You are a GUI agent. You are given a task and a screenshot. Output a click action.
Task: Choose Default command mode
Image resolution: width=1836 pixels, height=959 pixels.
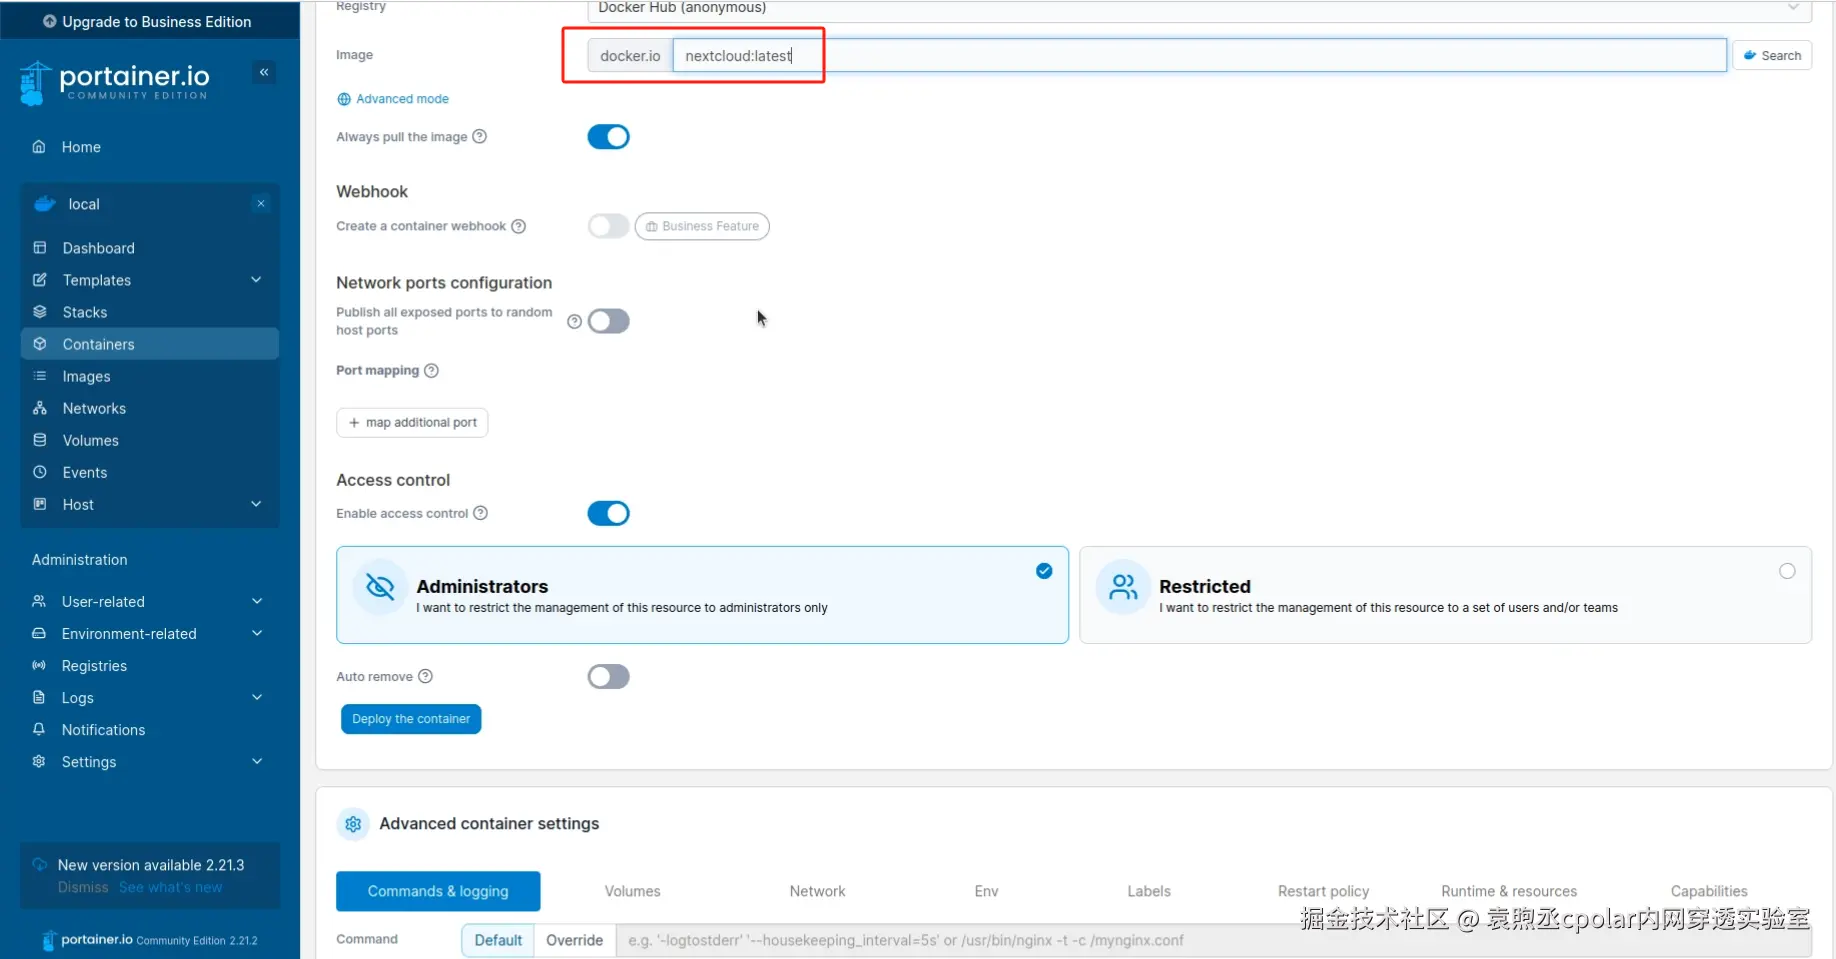(x=498, y=940)
